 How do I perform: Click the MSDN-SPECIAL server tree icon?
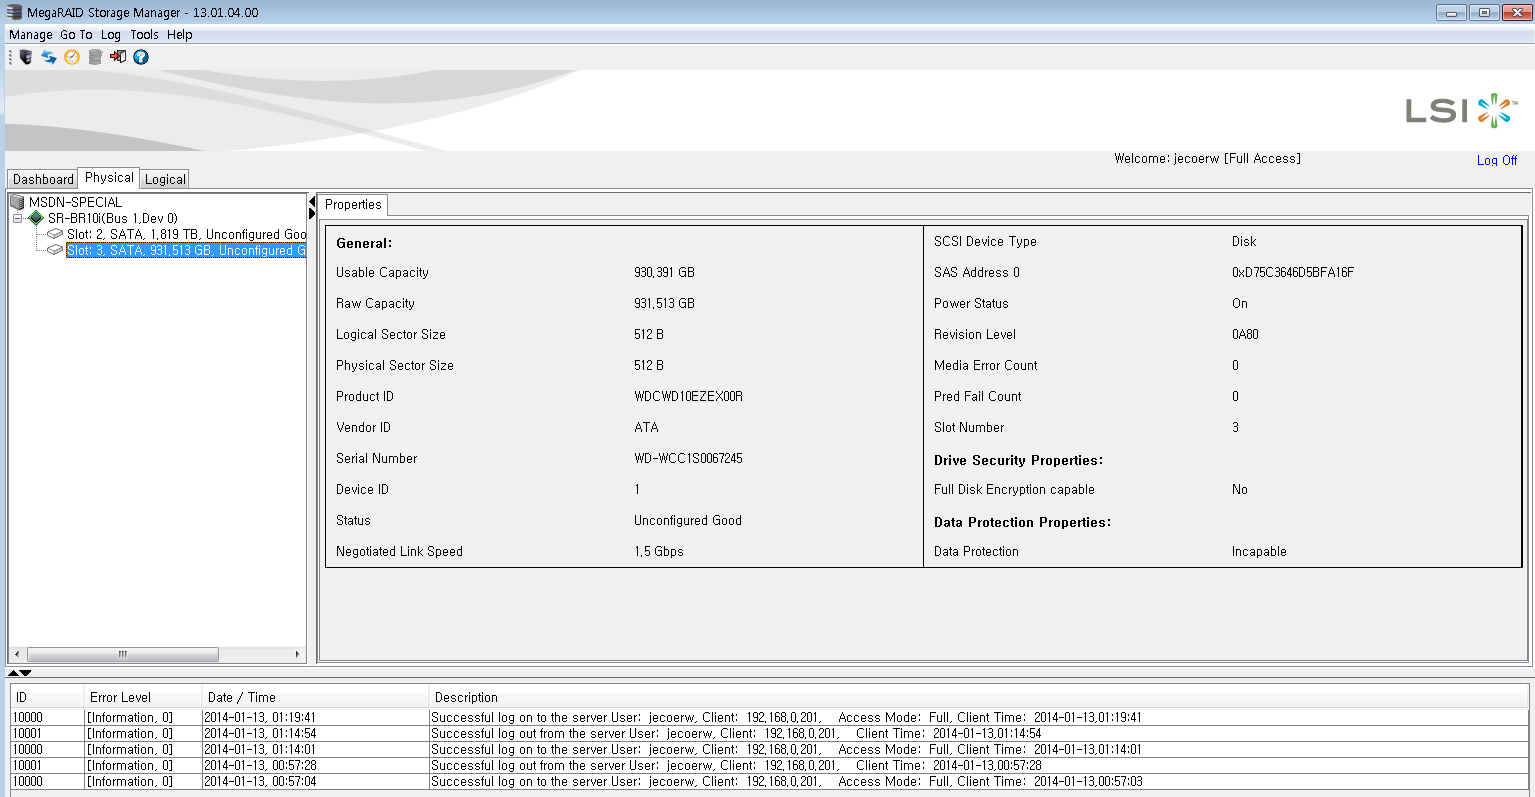pos(17,202)
